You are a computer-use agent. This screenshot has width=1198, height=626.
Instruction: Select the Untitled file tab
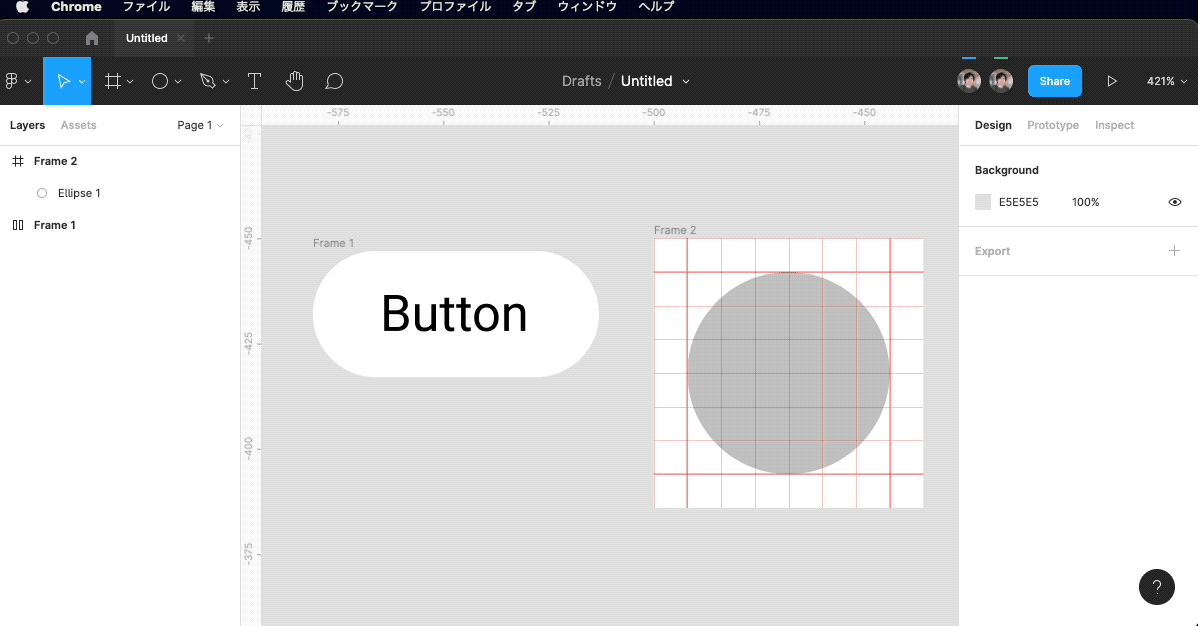tap(147, 38)
